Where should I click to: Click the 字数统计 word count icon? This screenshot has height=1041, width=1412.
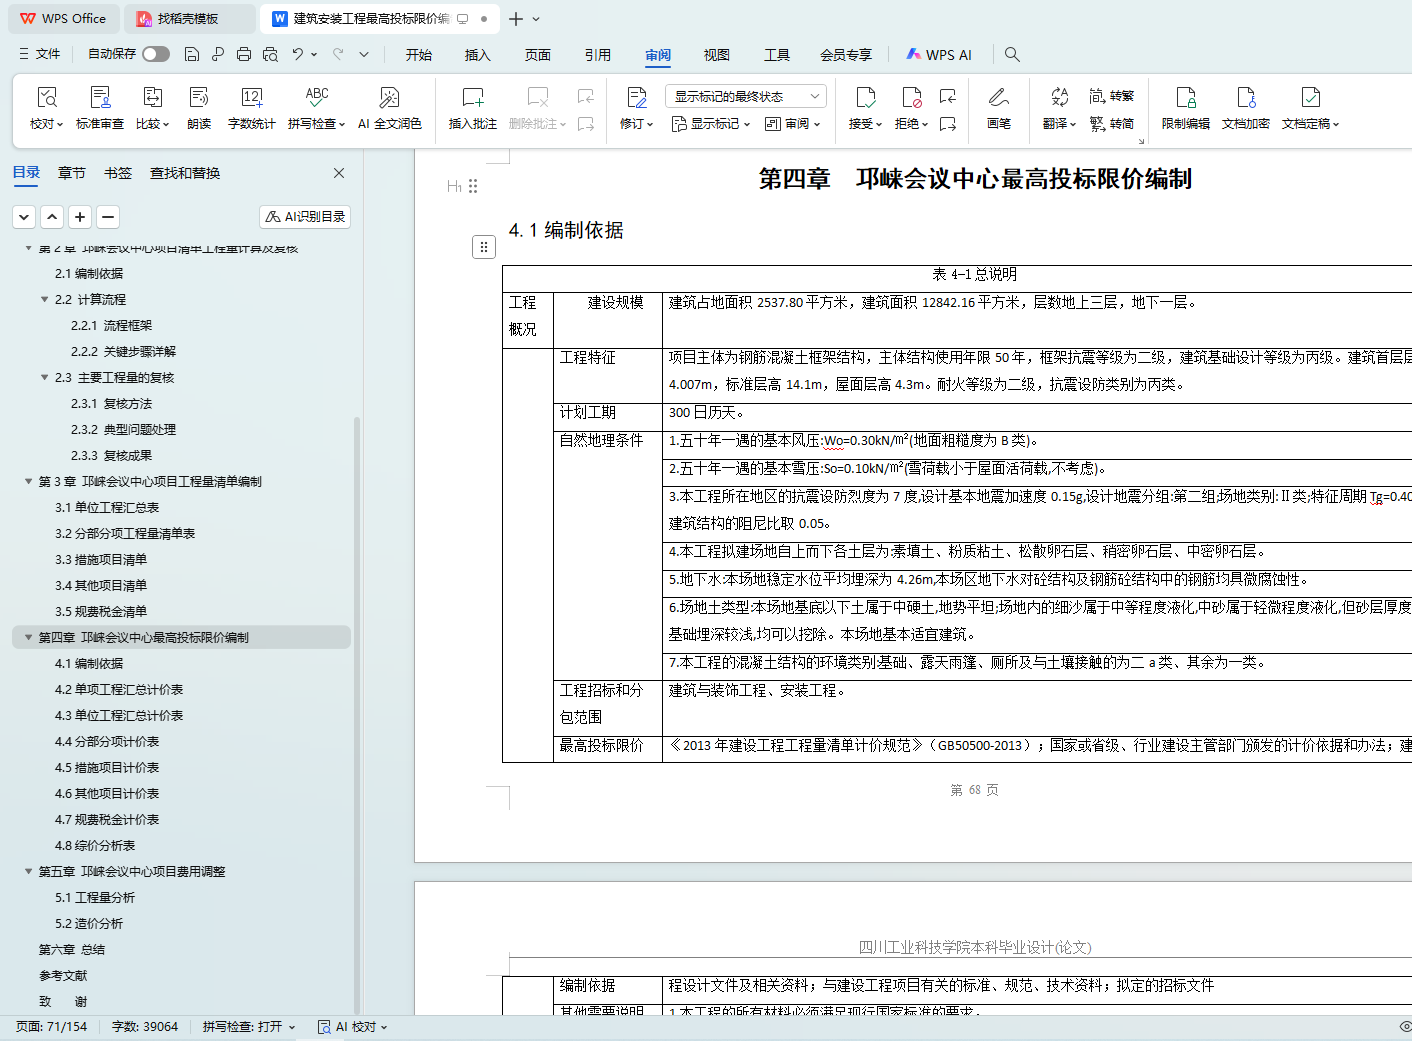click(251, 98)
